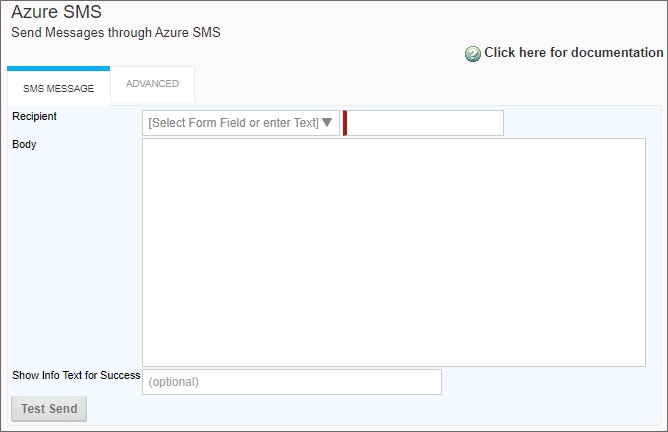Click the Body field label
This screenshot has width=668, height=432.
(x=24, y=145)
